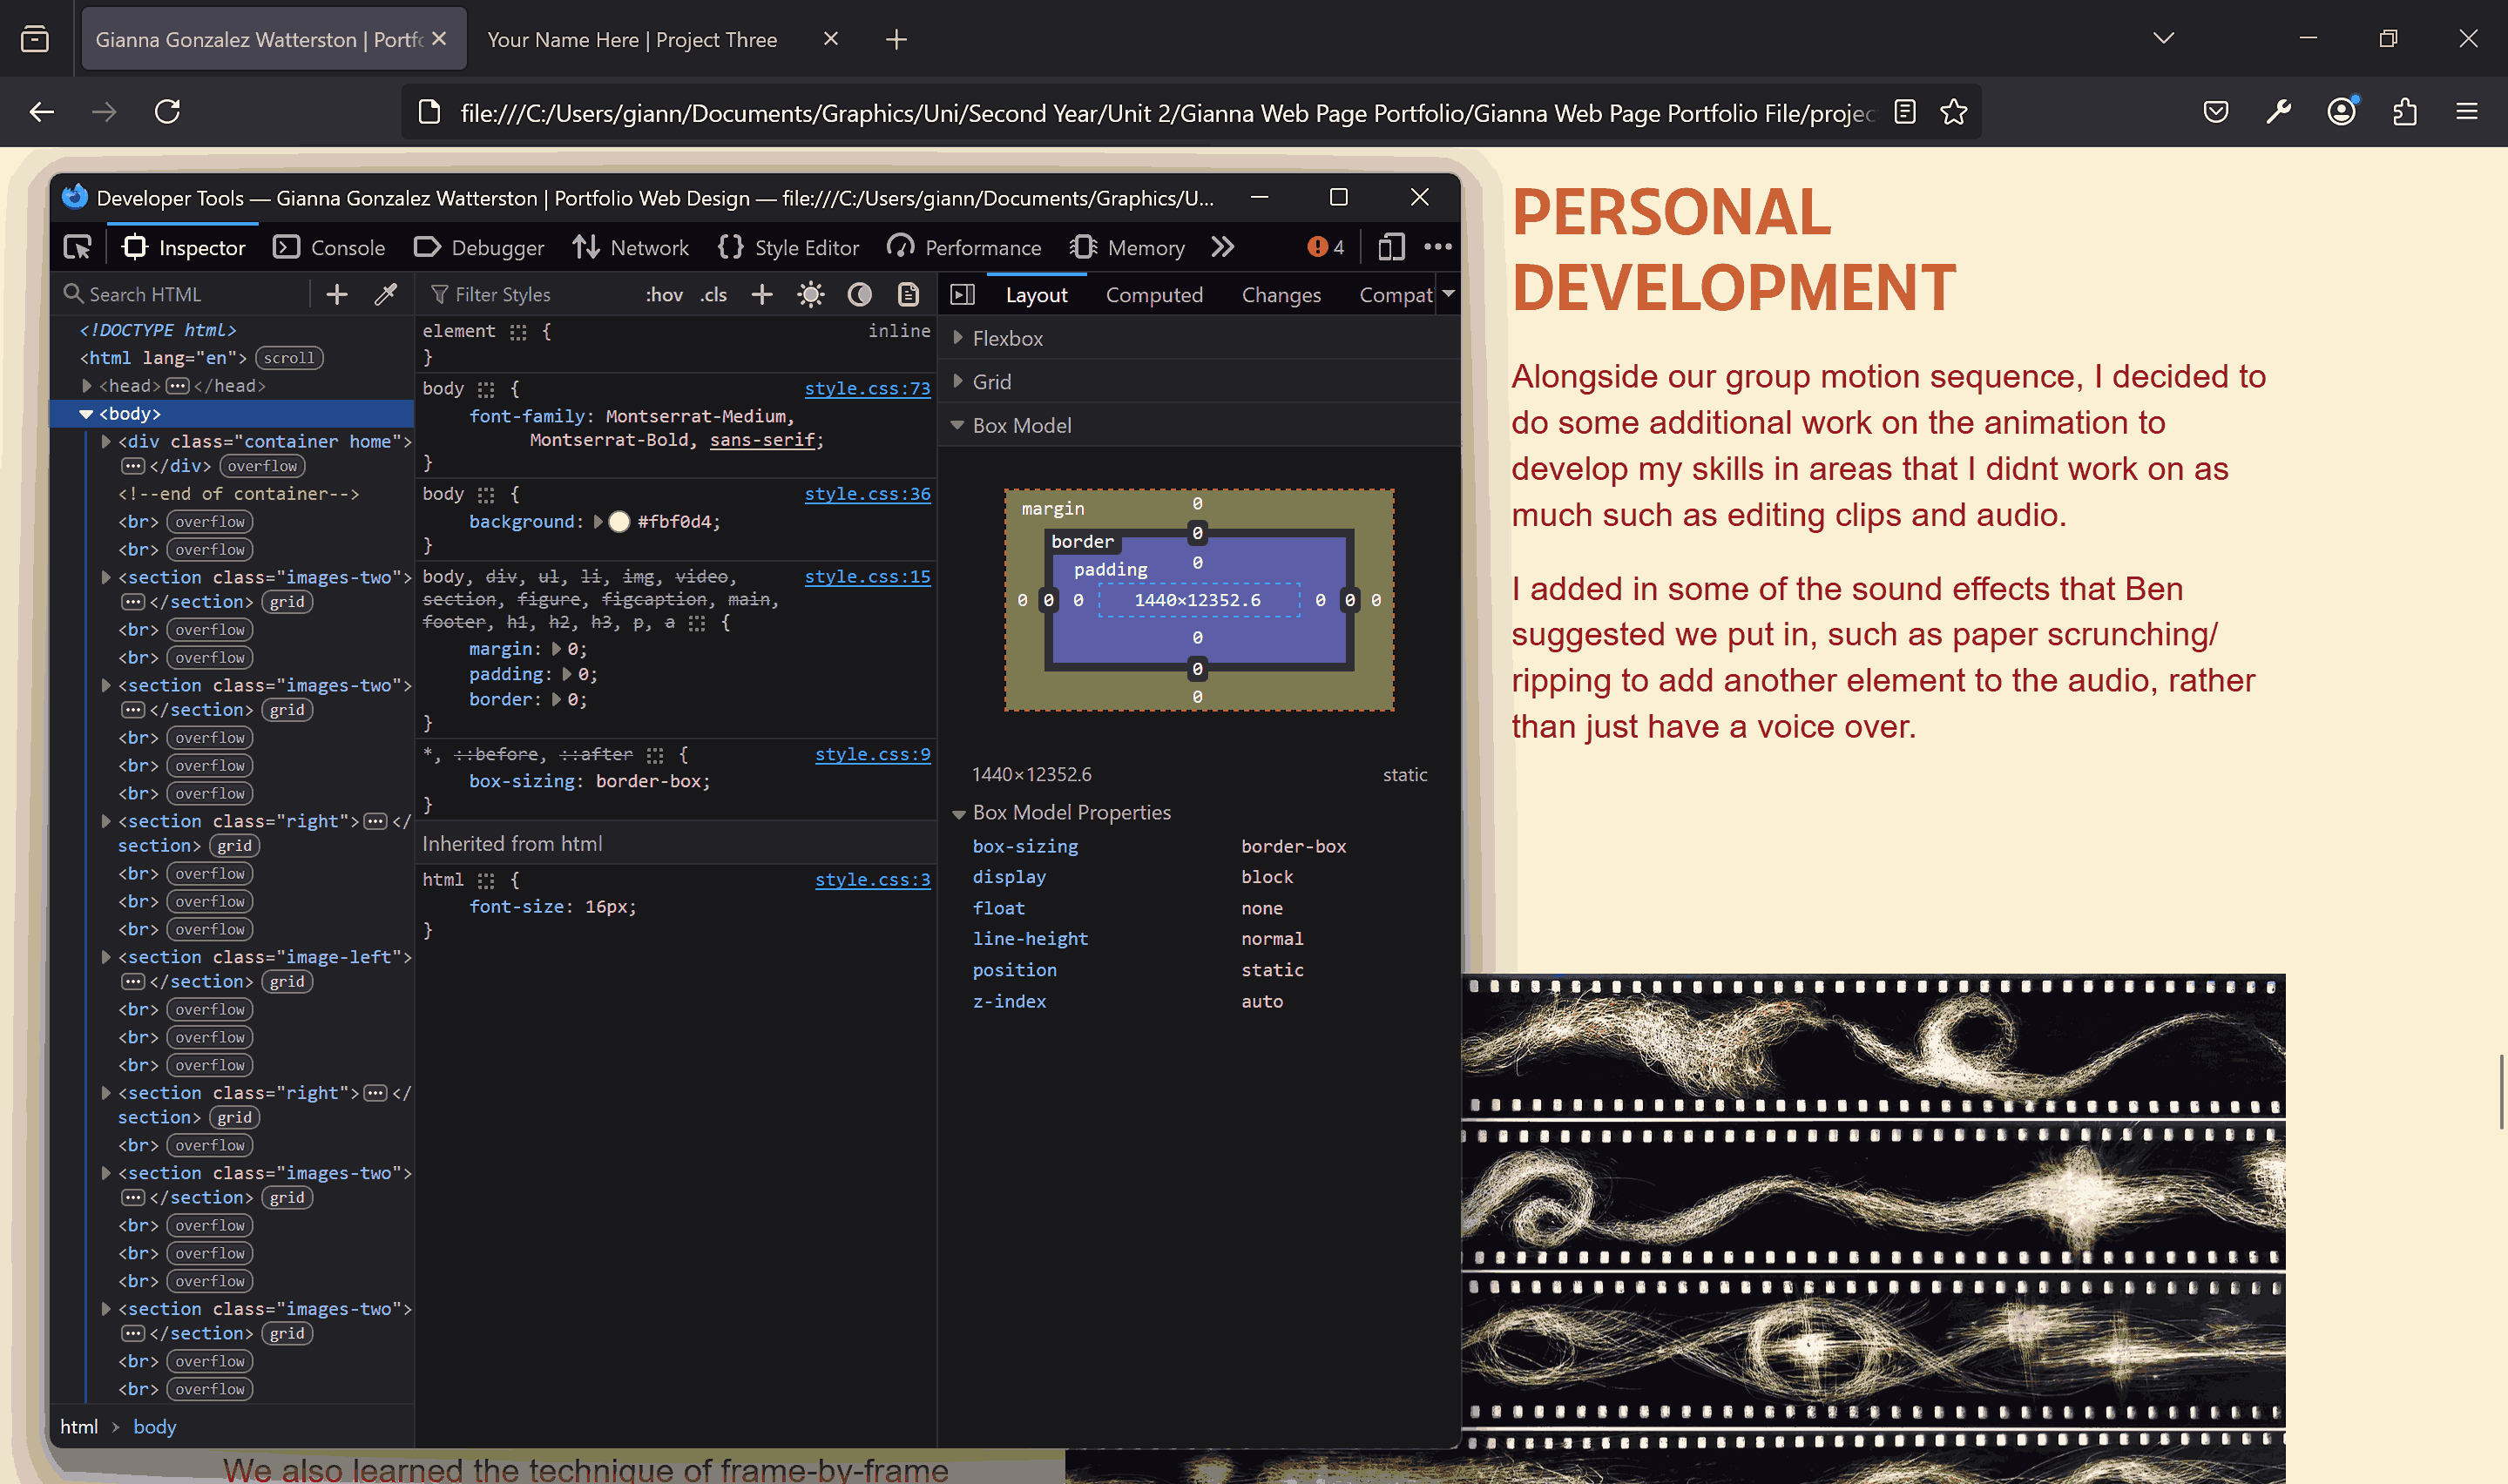The image size is (2508, 1484).
Task: Show more DevTools tools chevron
Action: click(1222, 247)
